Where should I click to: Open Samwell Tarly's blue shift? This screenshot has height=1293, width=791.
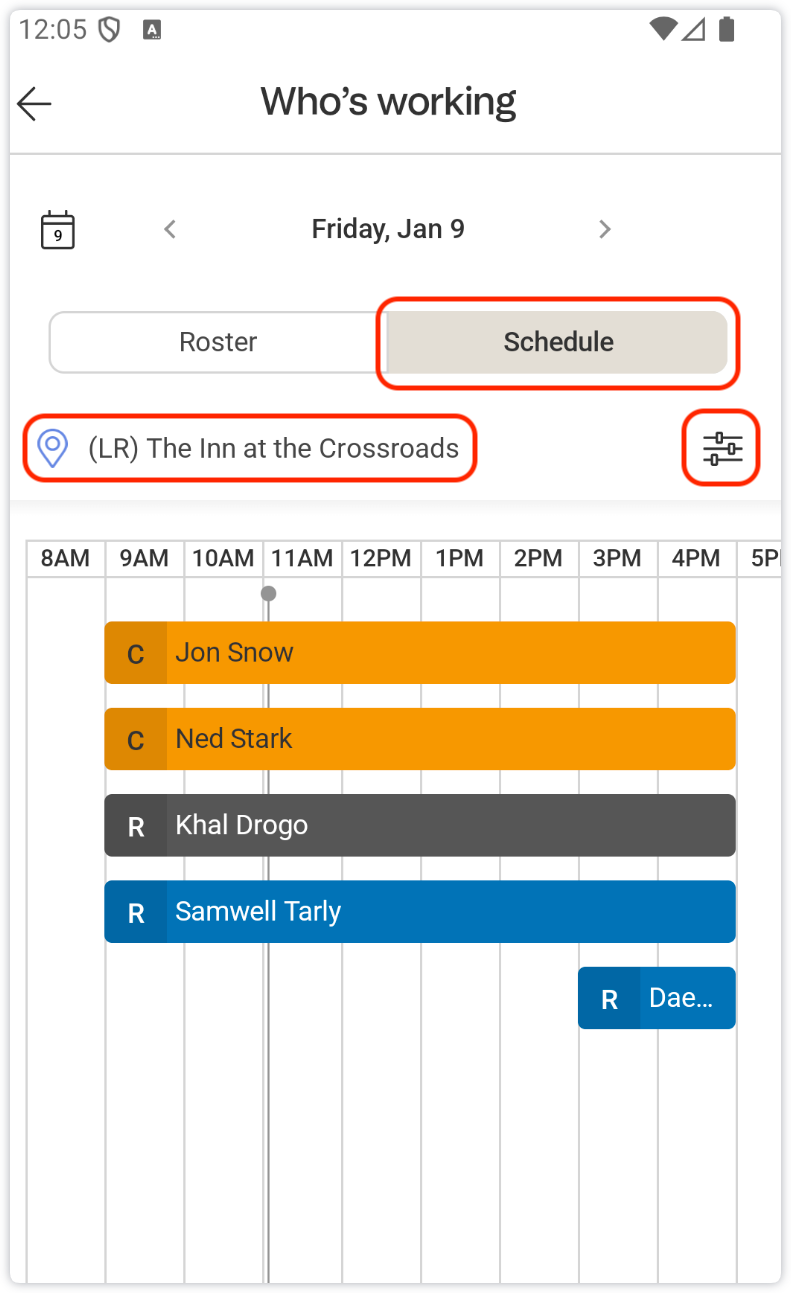coord(450,912)
